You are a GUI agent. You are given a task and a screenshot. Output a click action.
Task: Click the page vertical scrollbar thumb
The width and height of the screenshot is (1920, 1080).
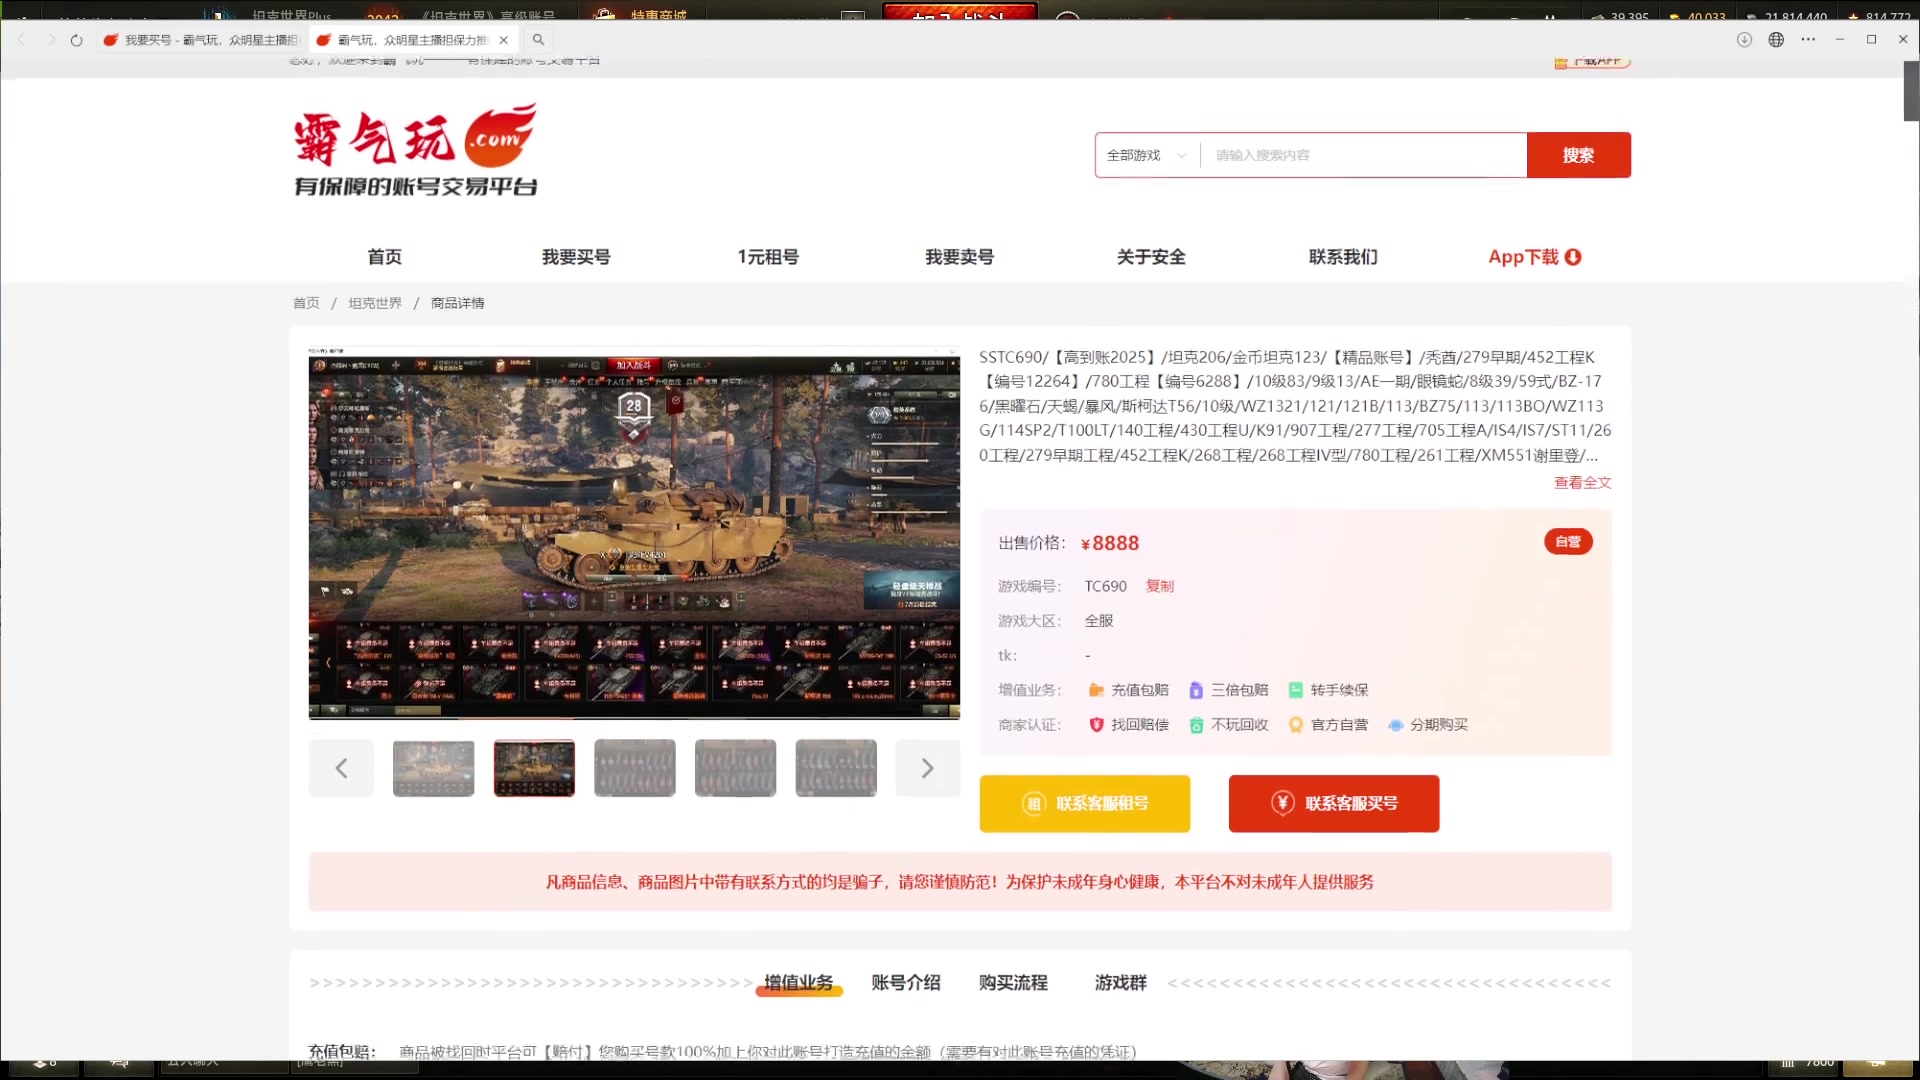pos(1911,91)
